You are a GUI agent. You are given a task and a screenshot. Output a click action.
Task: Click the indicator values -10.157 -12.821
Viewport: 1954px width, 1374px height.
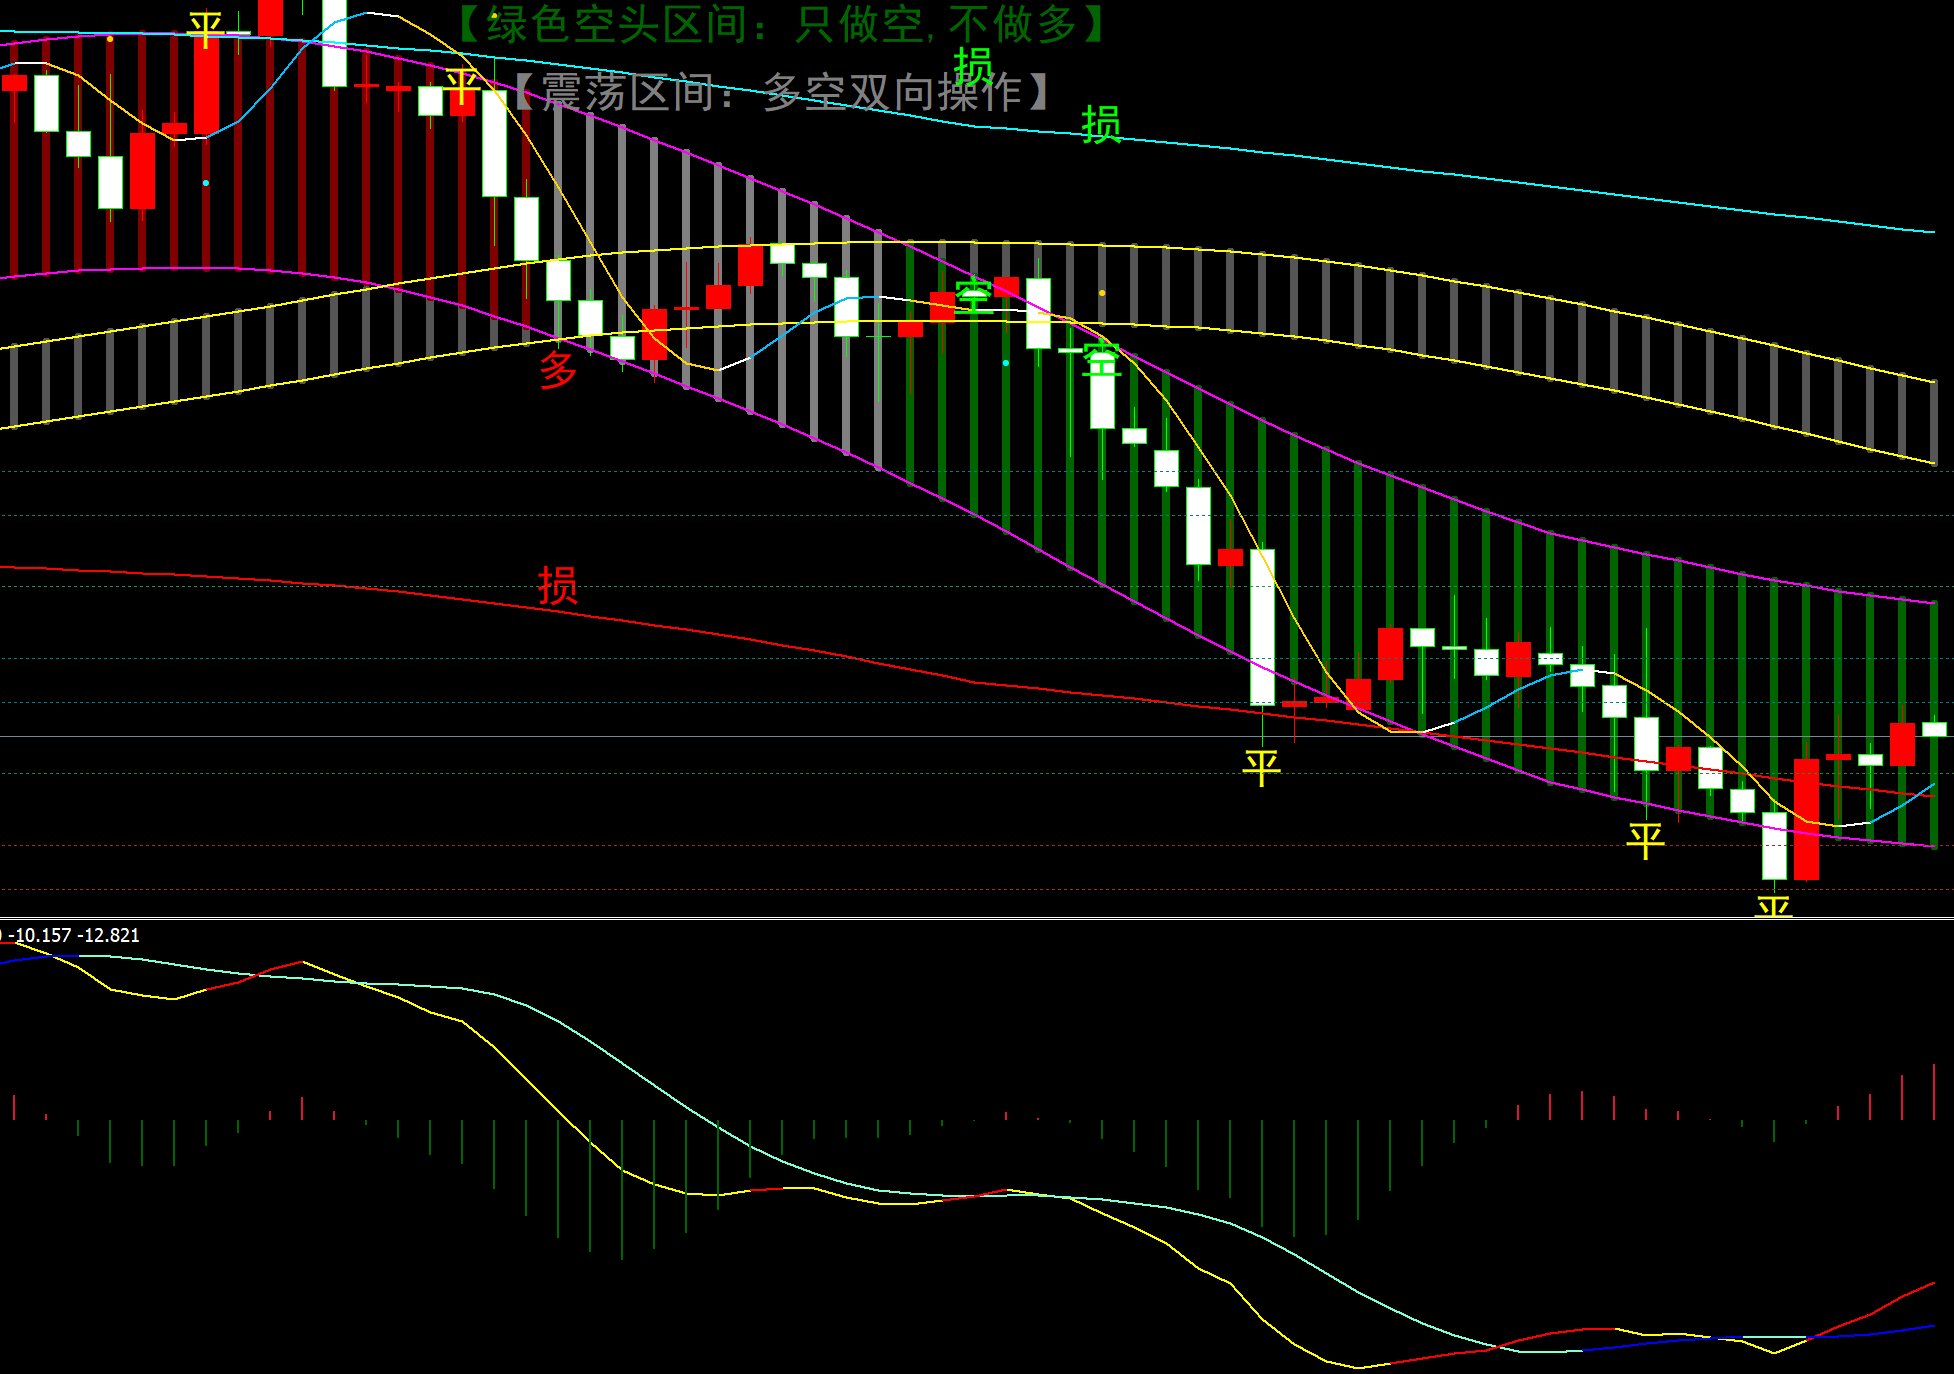(75, 935)
